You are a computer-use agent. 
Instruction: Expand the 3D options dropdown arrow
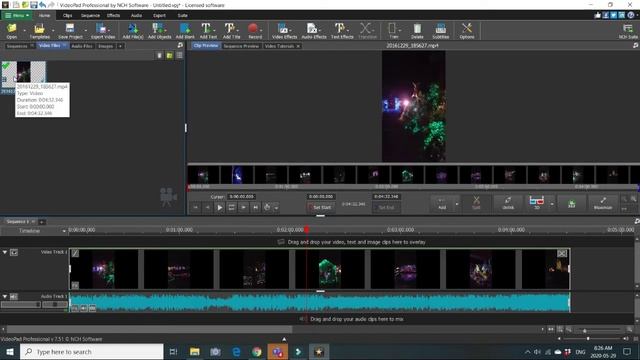tap(552, 203)
